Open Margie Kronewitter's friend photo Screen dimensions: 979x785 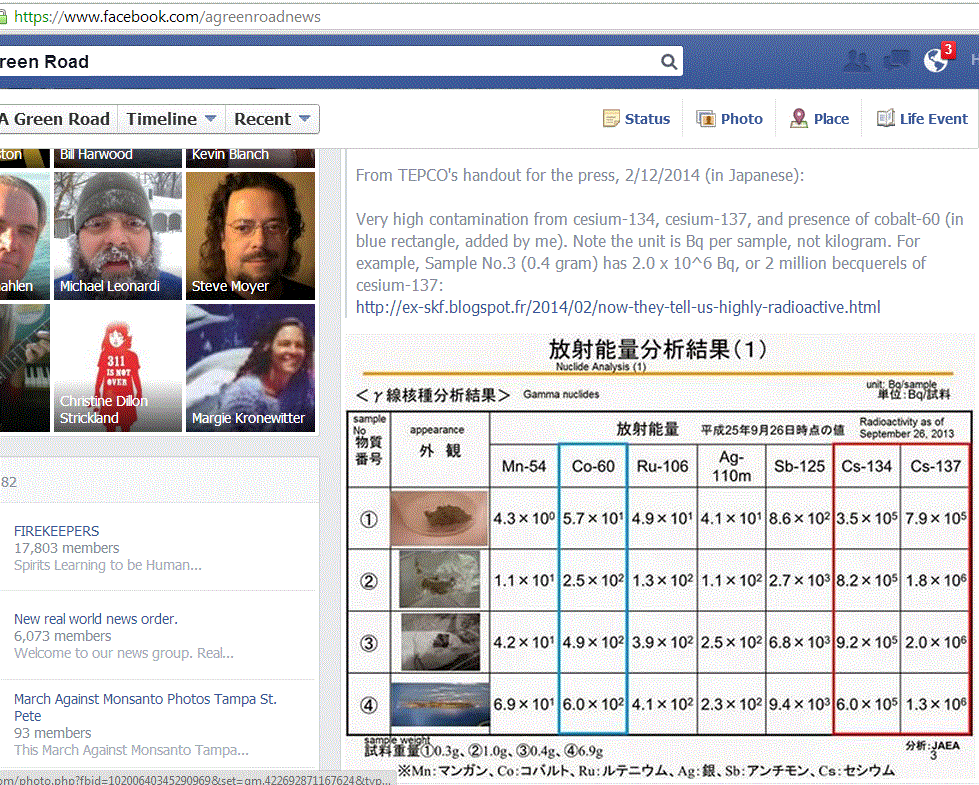250,368
